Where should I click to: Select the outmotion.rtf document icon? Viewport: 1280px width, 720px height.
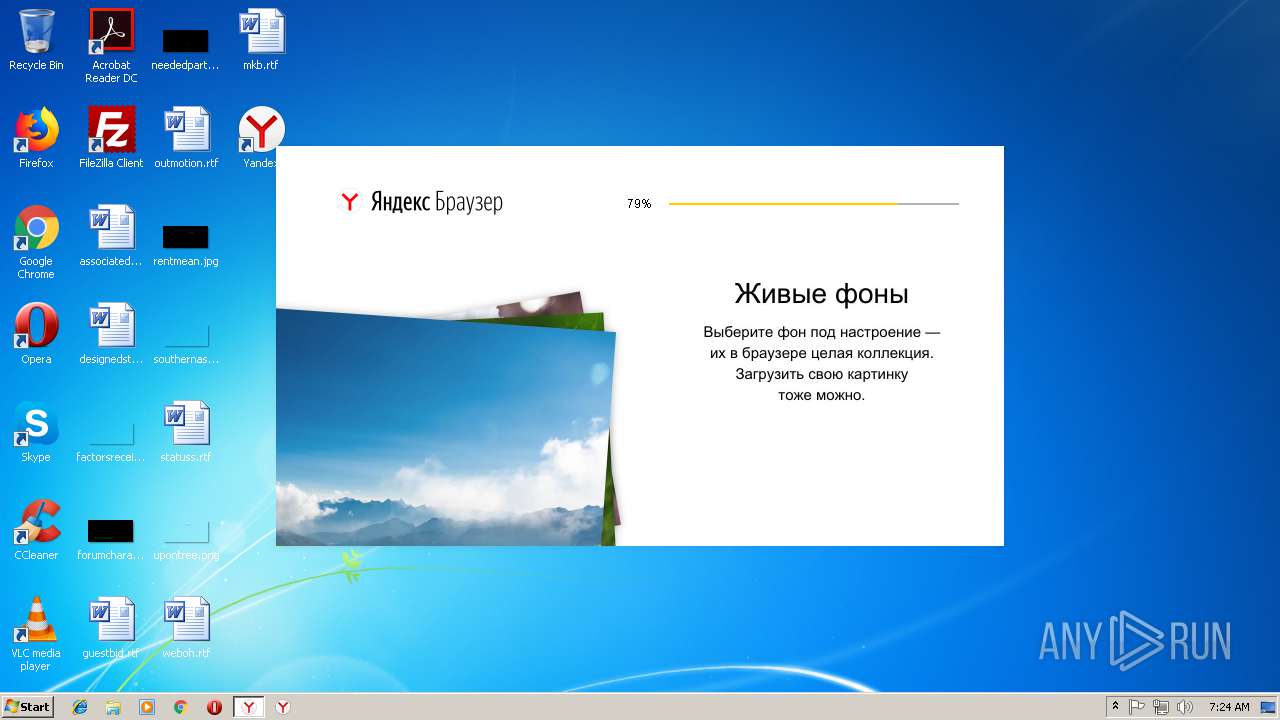click(x=186, y=138)
